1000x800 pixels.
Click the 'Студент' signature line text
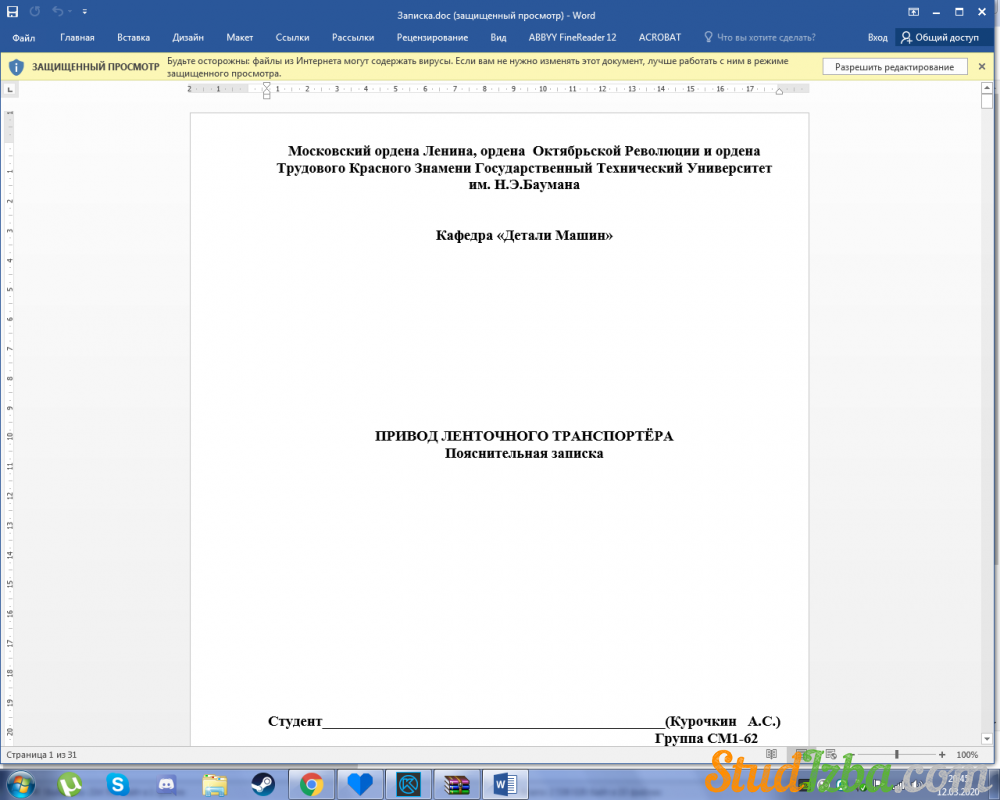point(295,722)
